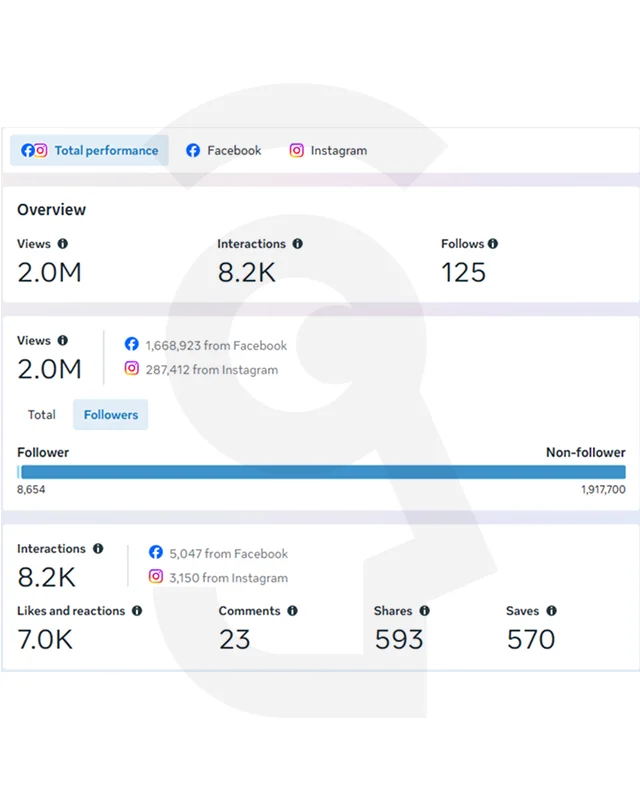
Task: Click info icon next to Comments
Action: tap(292, 611)
